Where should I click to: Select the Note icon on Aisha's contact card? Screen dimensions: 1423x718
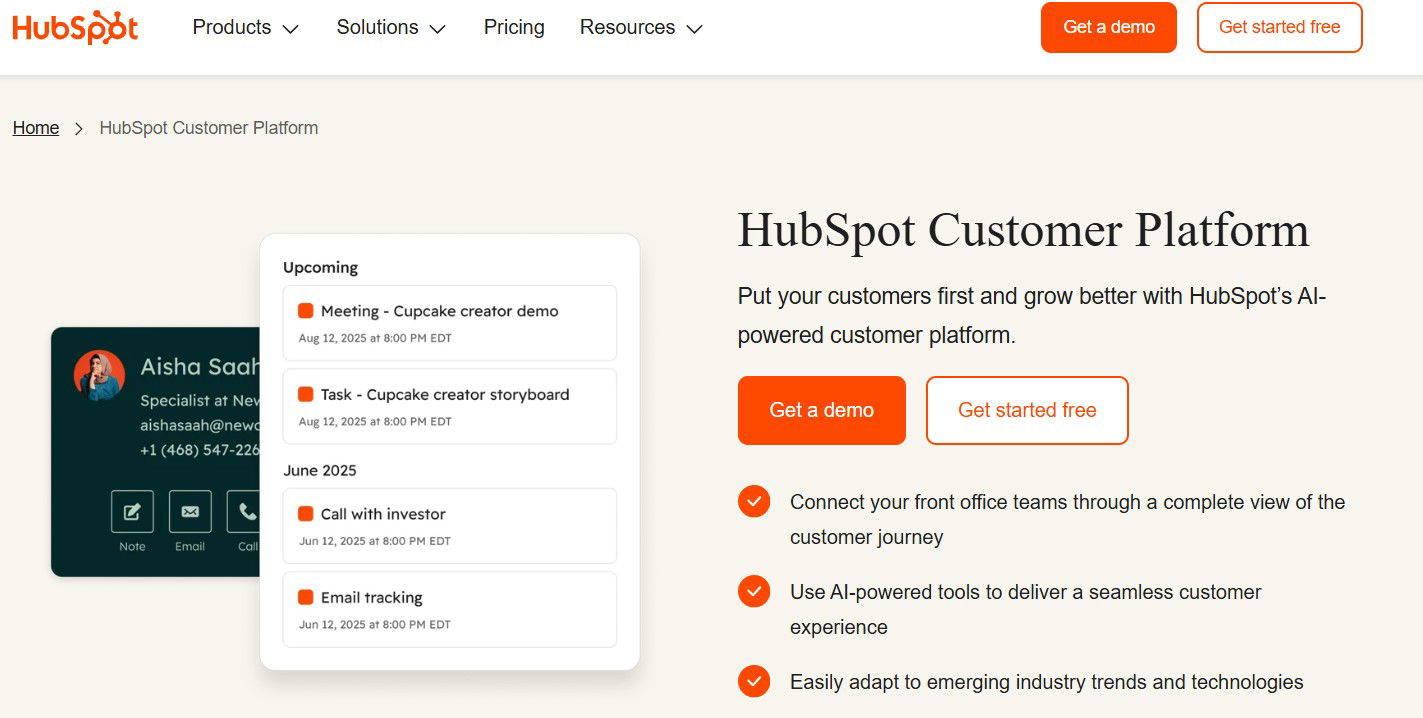tap(131, 511)
